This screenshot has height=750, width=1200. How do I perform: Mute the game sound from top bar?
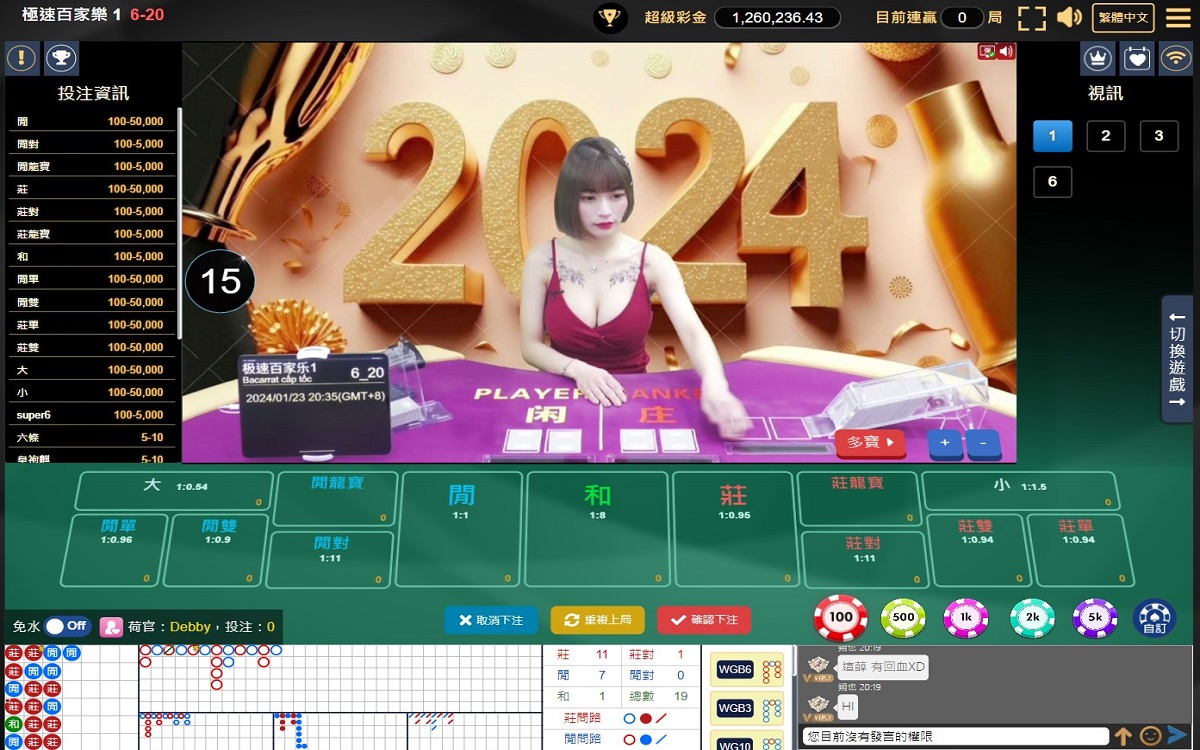click(1070, 17)
